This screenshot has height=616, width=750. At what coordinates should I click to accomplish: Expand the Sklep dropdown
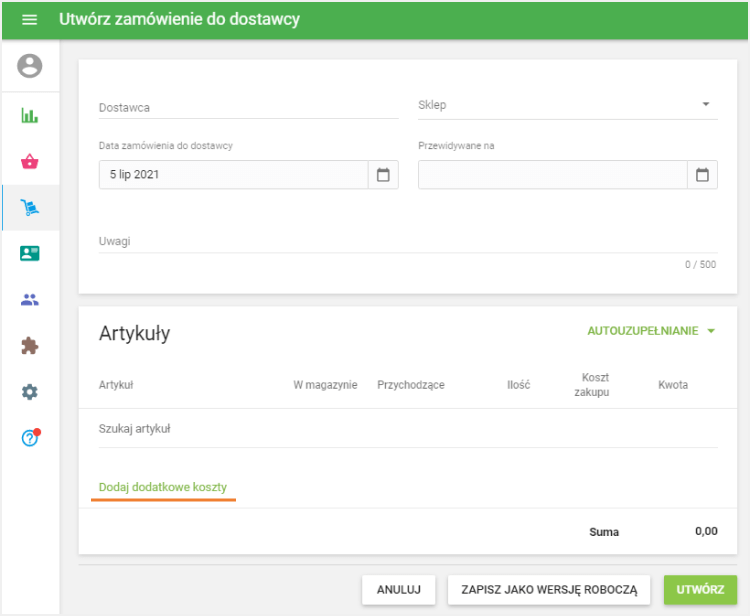click(x=705, y=105)
